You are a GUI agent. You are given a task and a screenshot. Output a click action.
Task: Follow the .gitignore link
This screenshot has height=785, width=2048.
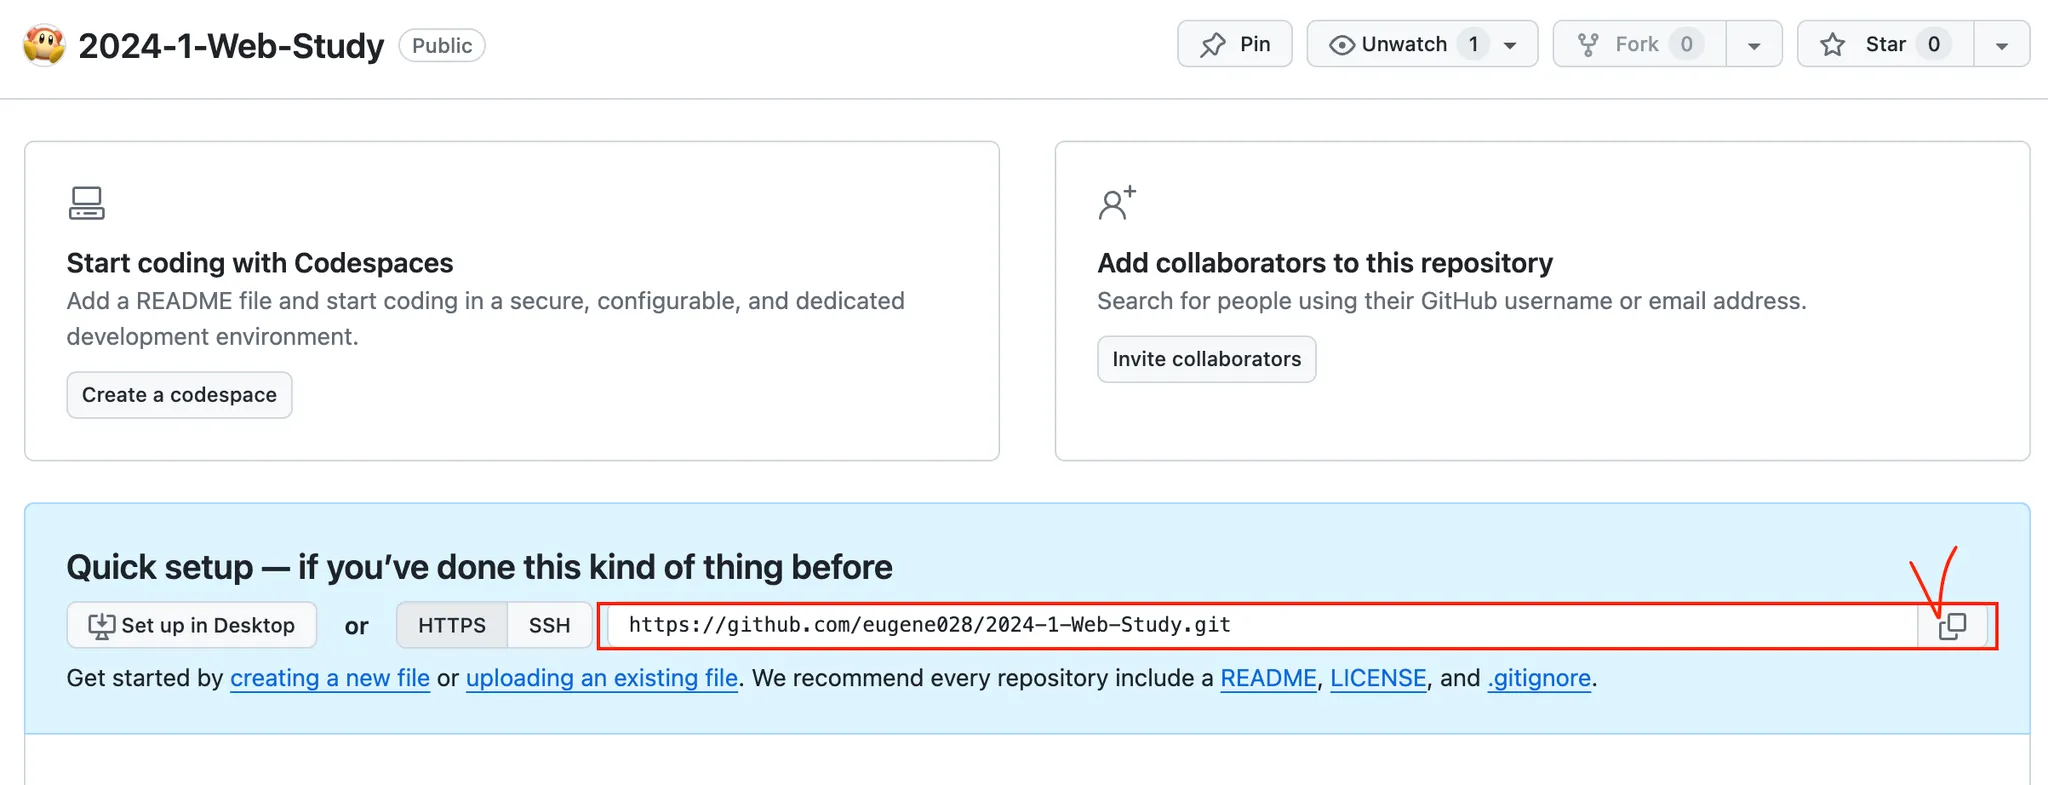coord(1539,678)
